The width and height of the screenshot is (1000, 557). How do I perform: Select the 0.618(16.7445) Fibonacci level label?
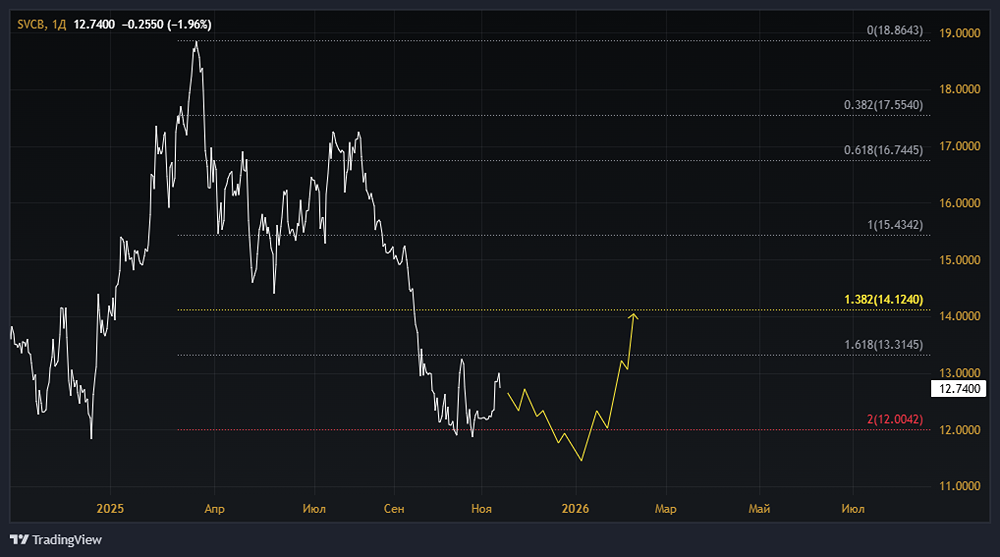(x=883, y=150)
